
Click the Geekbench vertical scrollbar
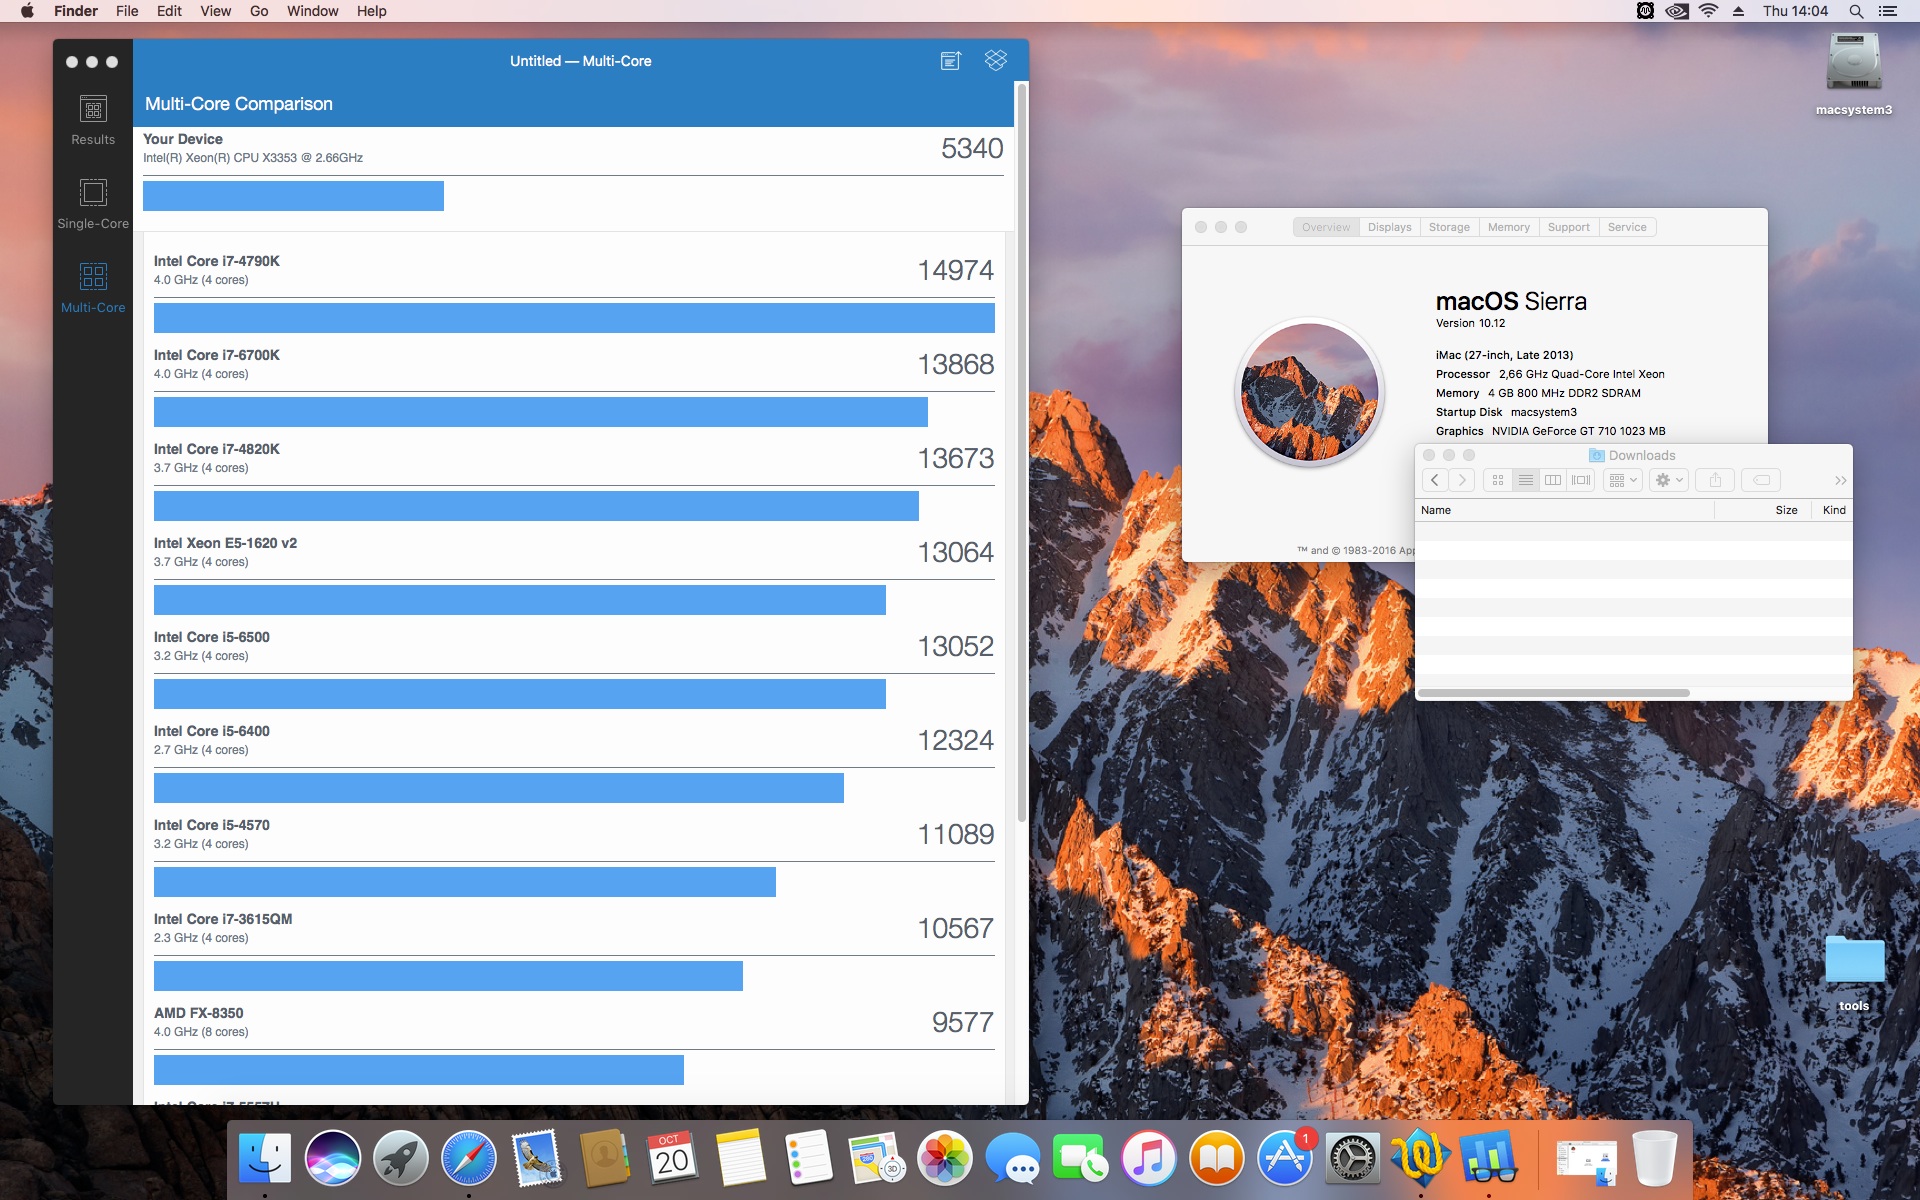(1021, 450)
